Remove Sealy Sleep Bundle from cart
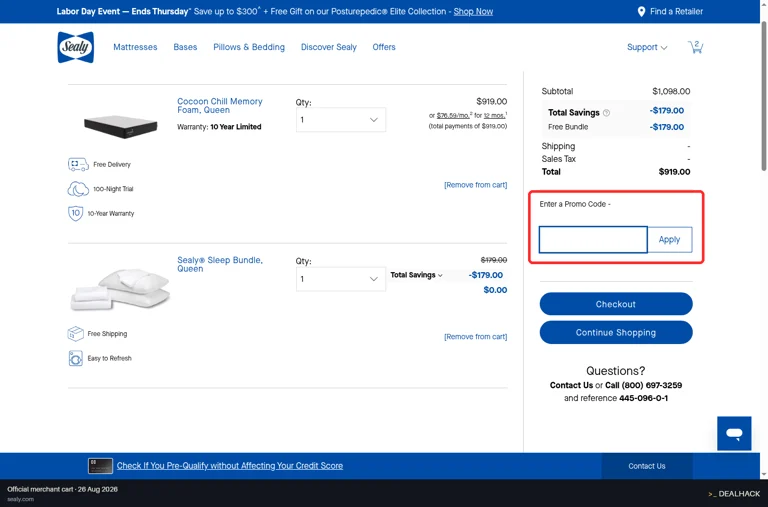This screenshot has width=768, height=507. [476, 337]
